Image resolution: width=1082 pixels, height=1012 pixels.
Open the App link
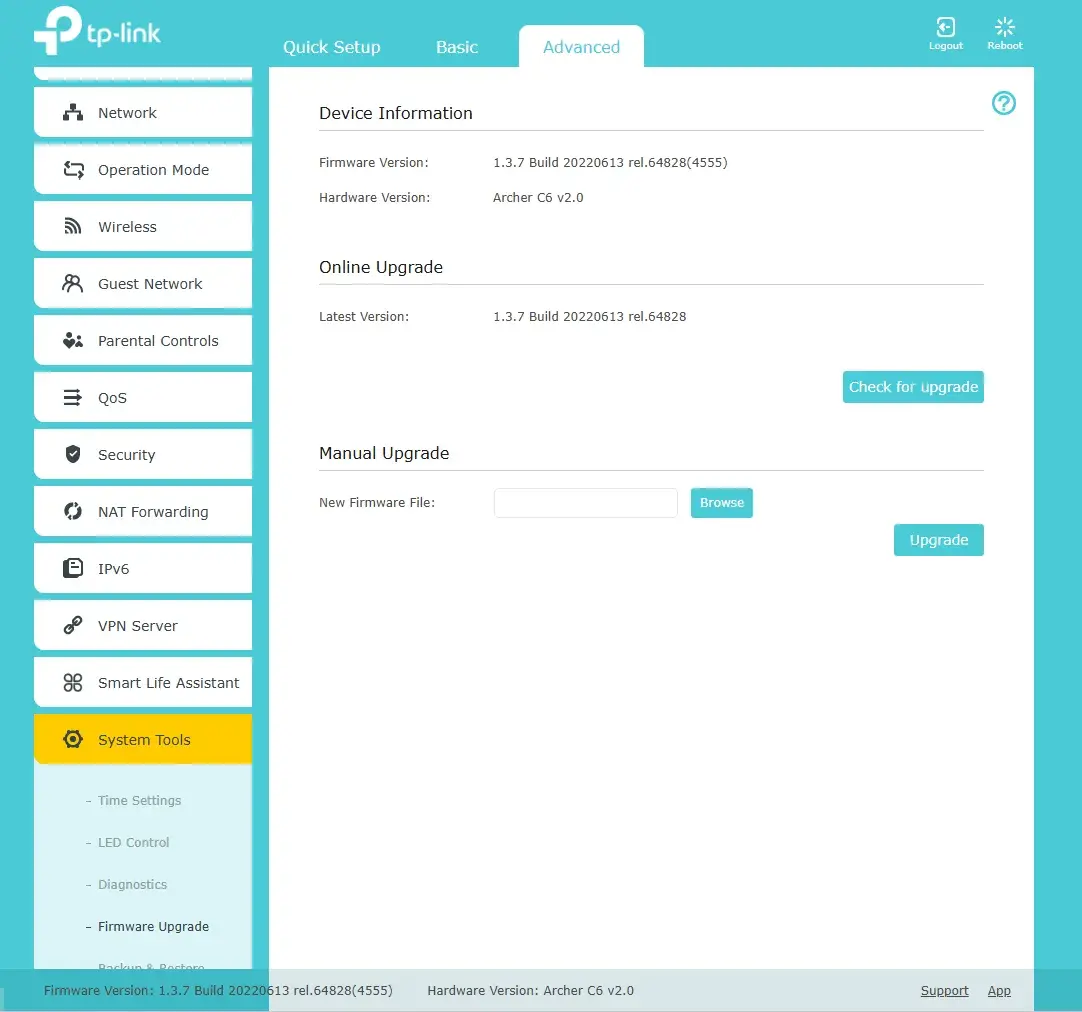[x=999, y=991]
